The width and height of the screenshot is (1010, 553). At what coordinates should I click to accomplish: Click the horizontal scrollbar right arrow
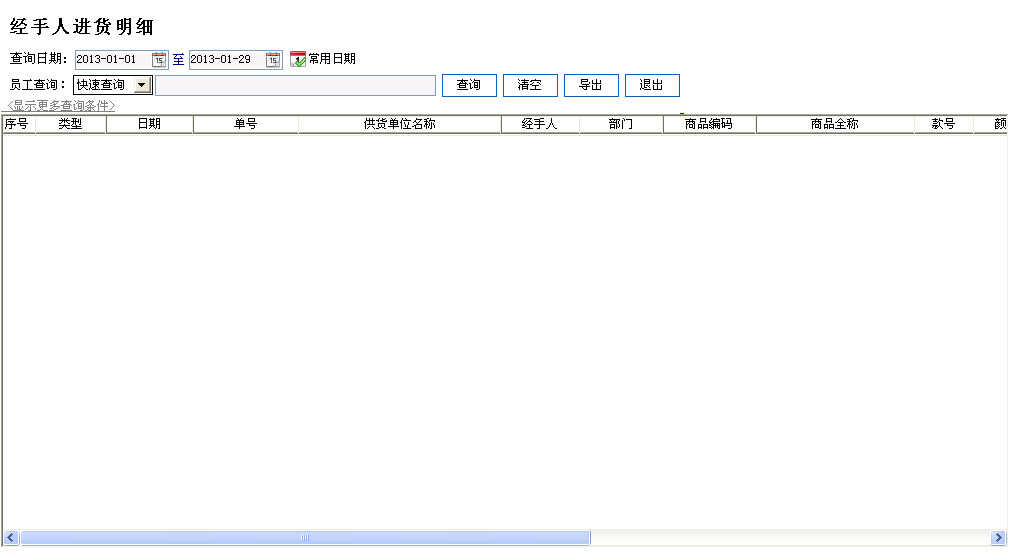pos(998,538)
